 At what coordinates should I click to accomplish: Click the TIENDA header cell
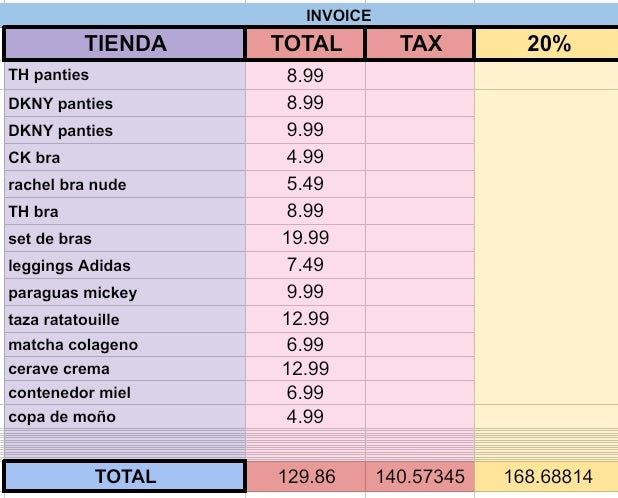tap(125, 44)
